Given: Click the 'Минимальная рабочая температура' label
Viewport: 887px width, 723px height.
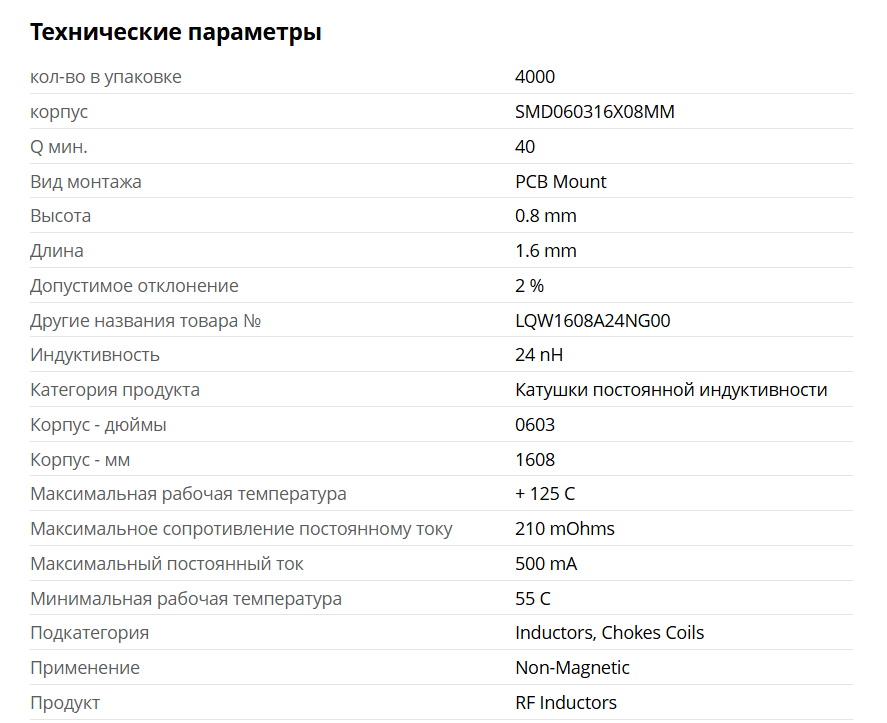Looking at the screenshot, I should [x=186, y=599].
